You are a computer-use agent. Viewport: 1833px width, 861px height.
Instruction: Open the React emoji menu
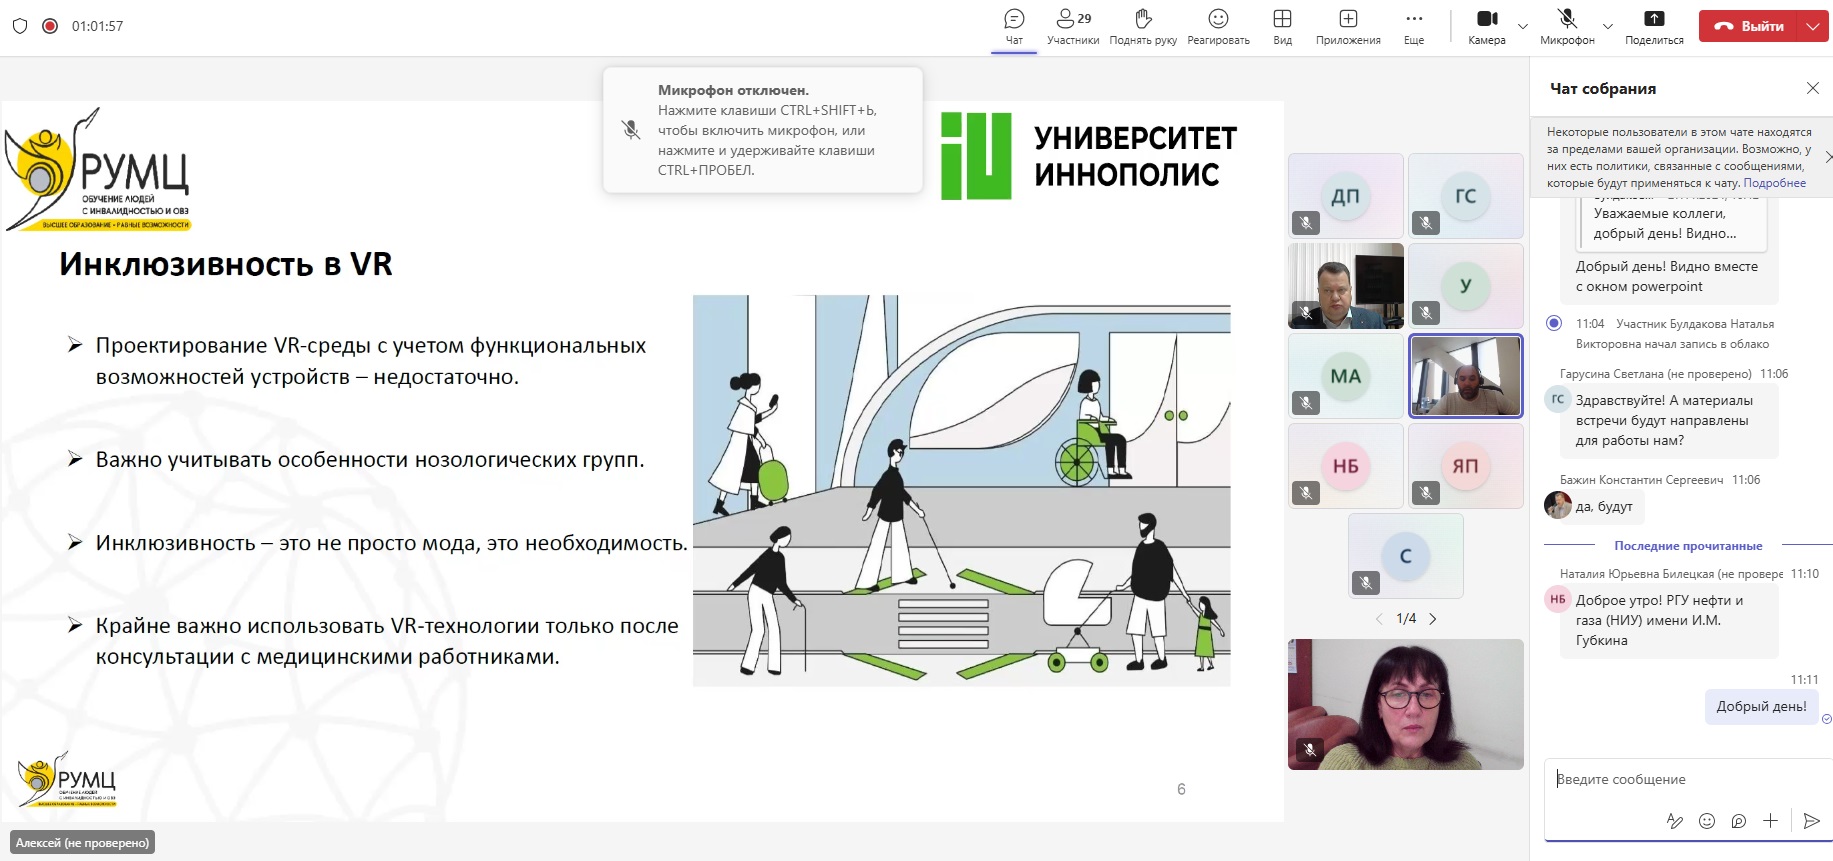(x=1218, y=26)
